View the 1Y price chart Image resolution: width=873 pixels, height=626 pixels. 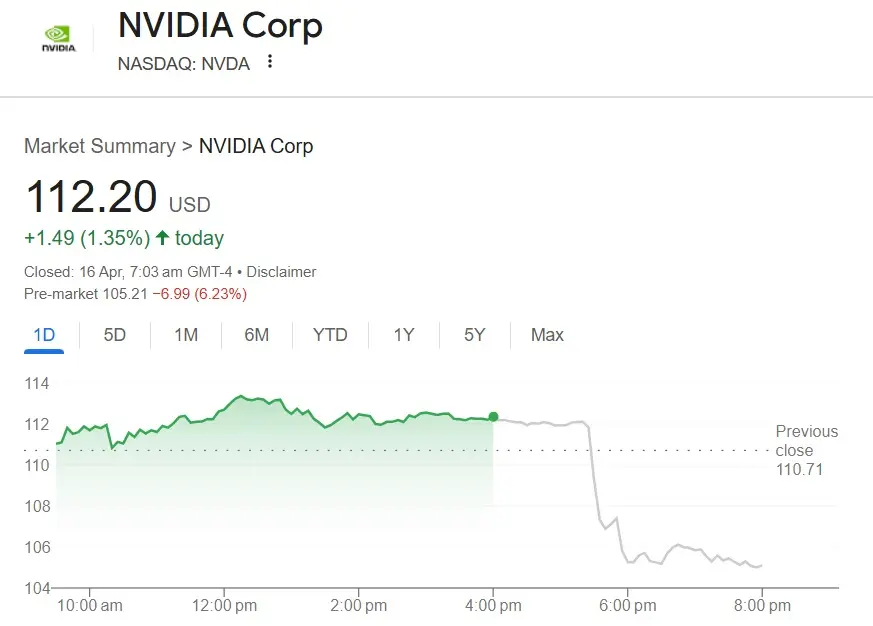tap(403, 335)
